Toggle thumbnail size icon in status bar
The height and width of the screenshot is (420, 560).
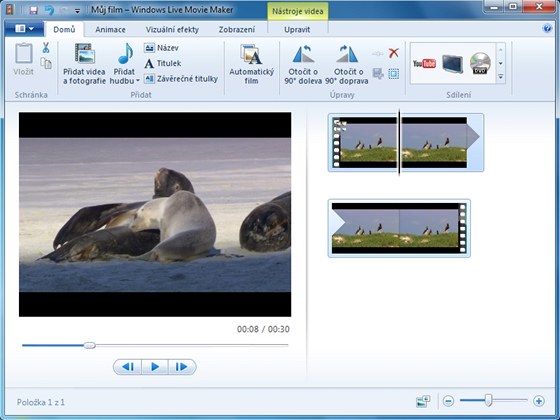point(423,401)
